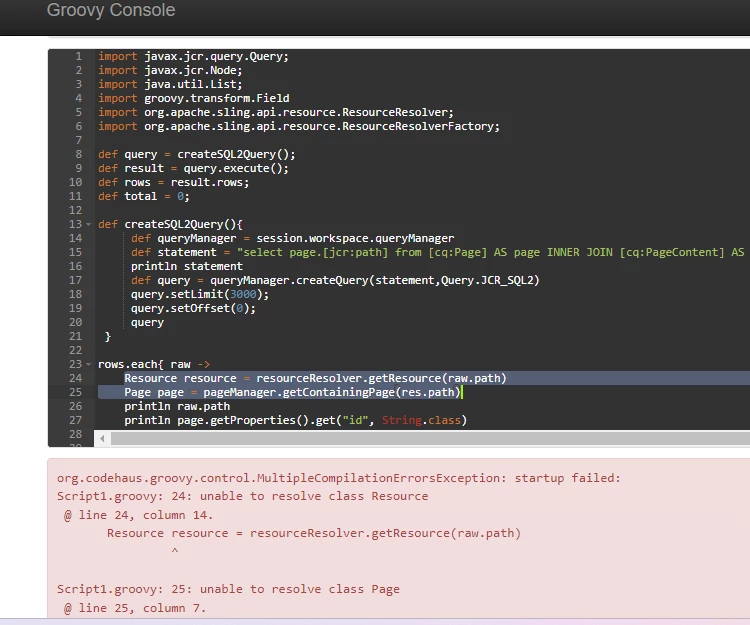Click 'pageManager.getContainingPage(res.path)' in the editor
750x625 pixels.
tap(332, 392)
